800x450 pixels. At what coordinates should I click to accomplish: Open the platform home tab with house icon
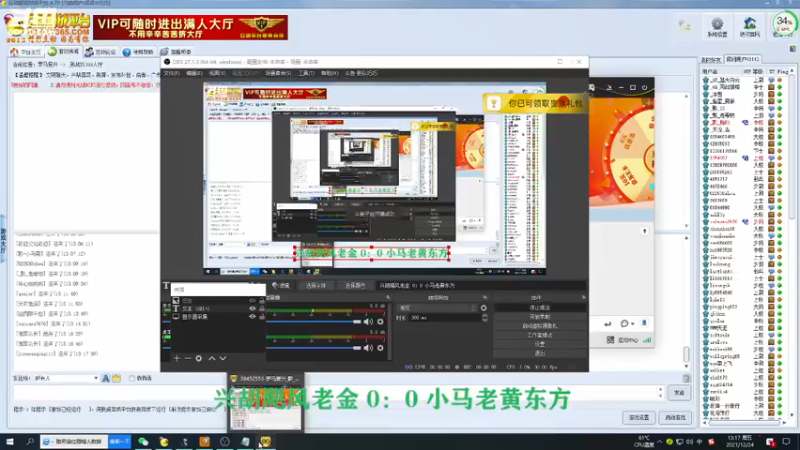point(26,52)
